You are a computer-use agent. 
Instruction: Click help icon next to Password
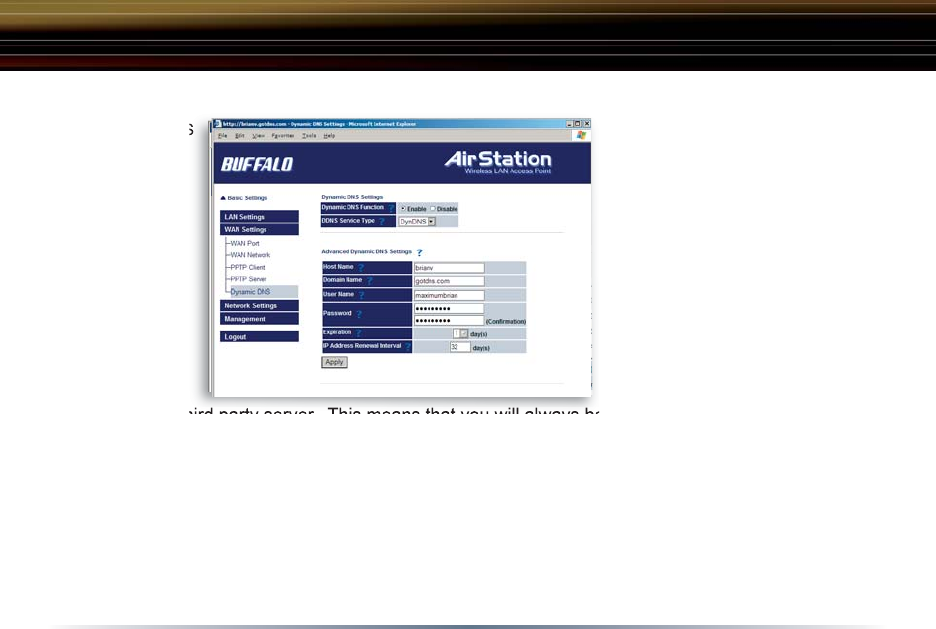pyautogui.click(x=359, y=314)
